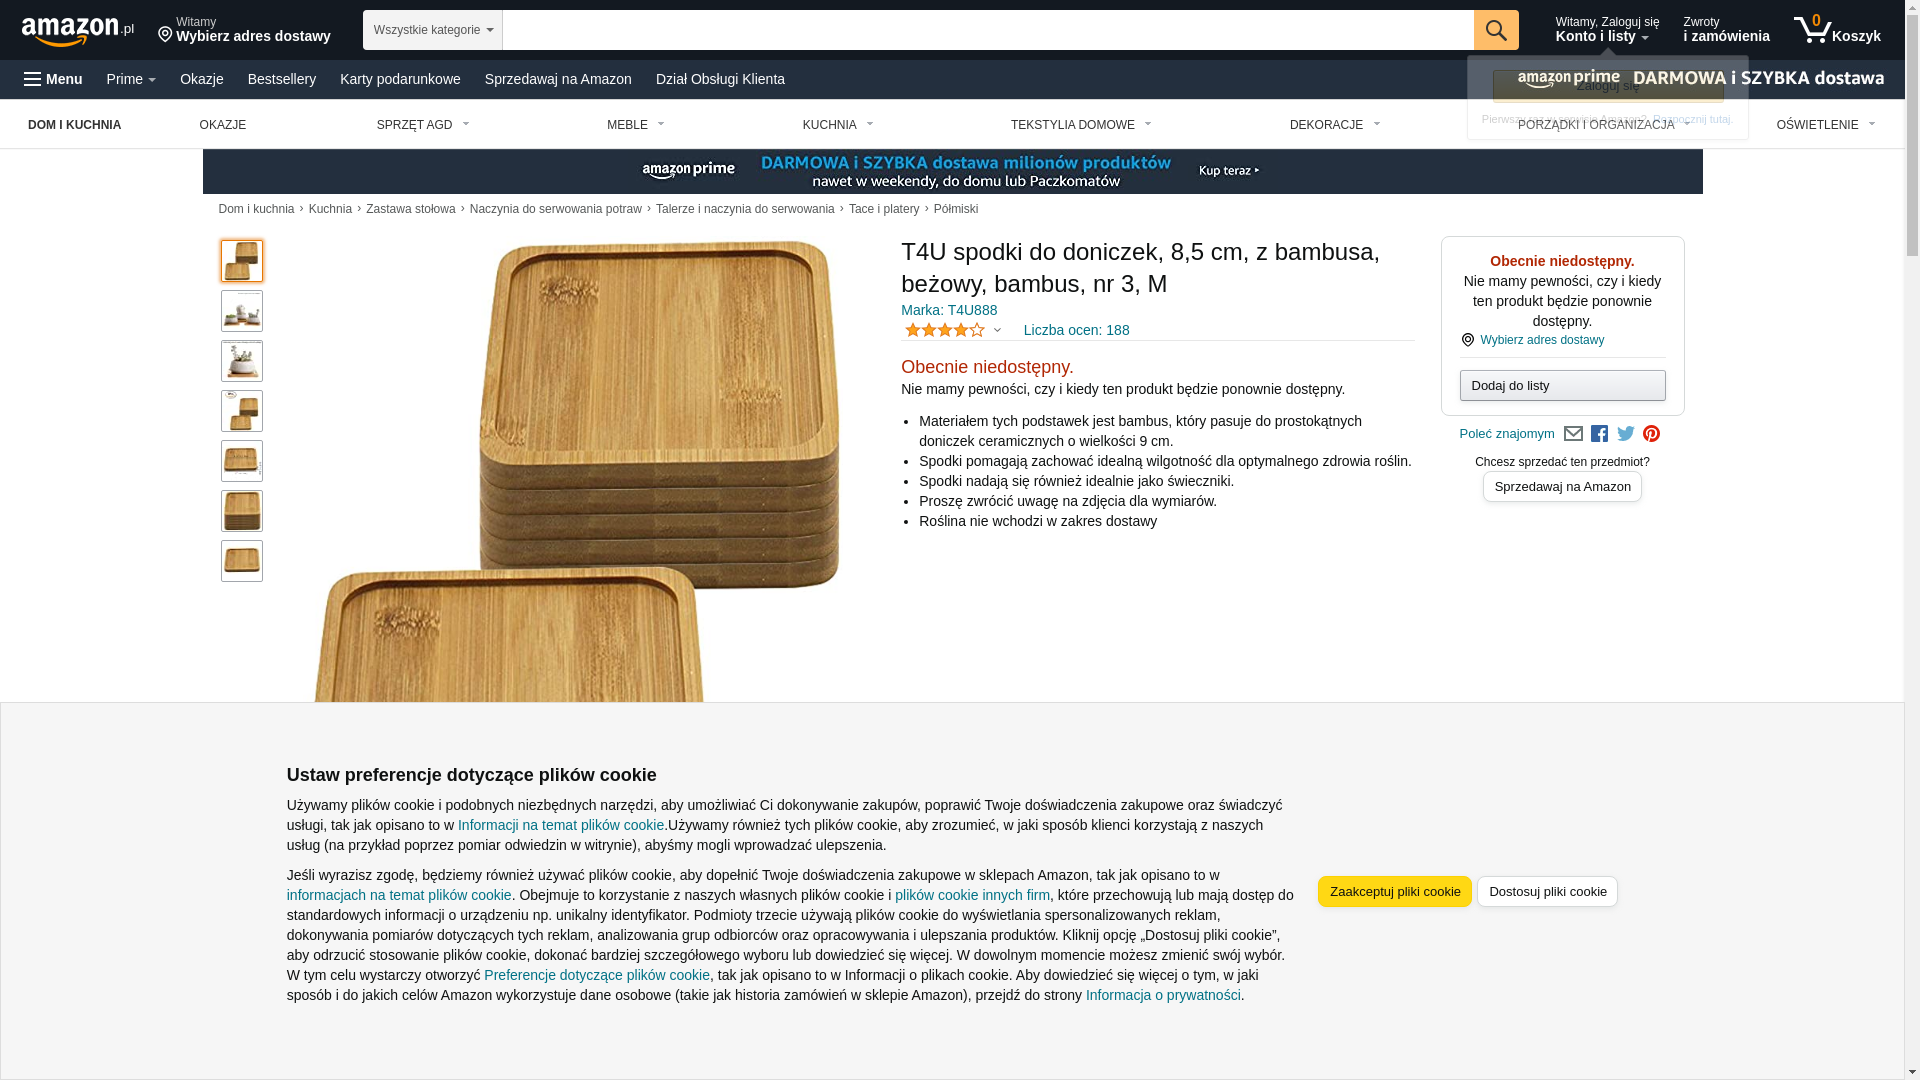Open the shopping cart Koszyk icon
Viewport: 1920px width, 1080px height.
coord(1837,30)
